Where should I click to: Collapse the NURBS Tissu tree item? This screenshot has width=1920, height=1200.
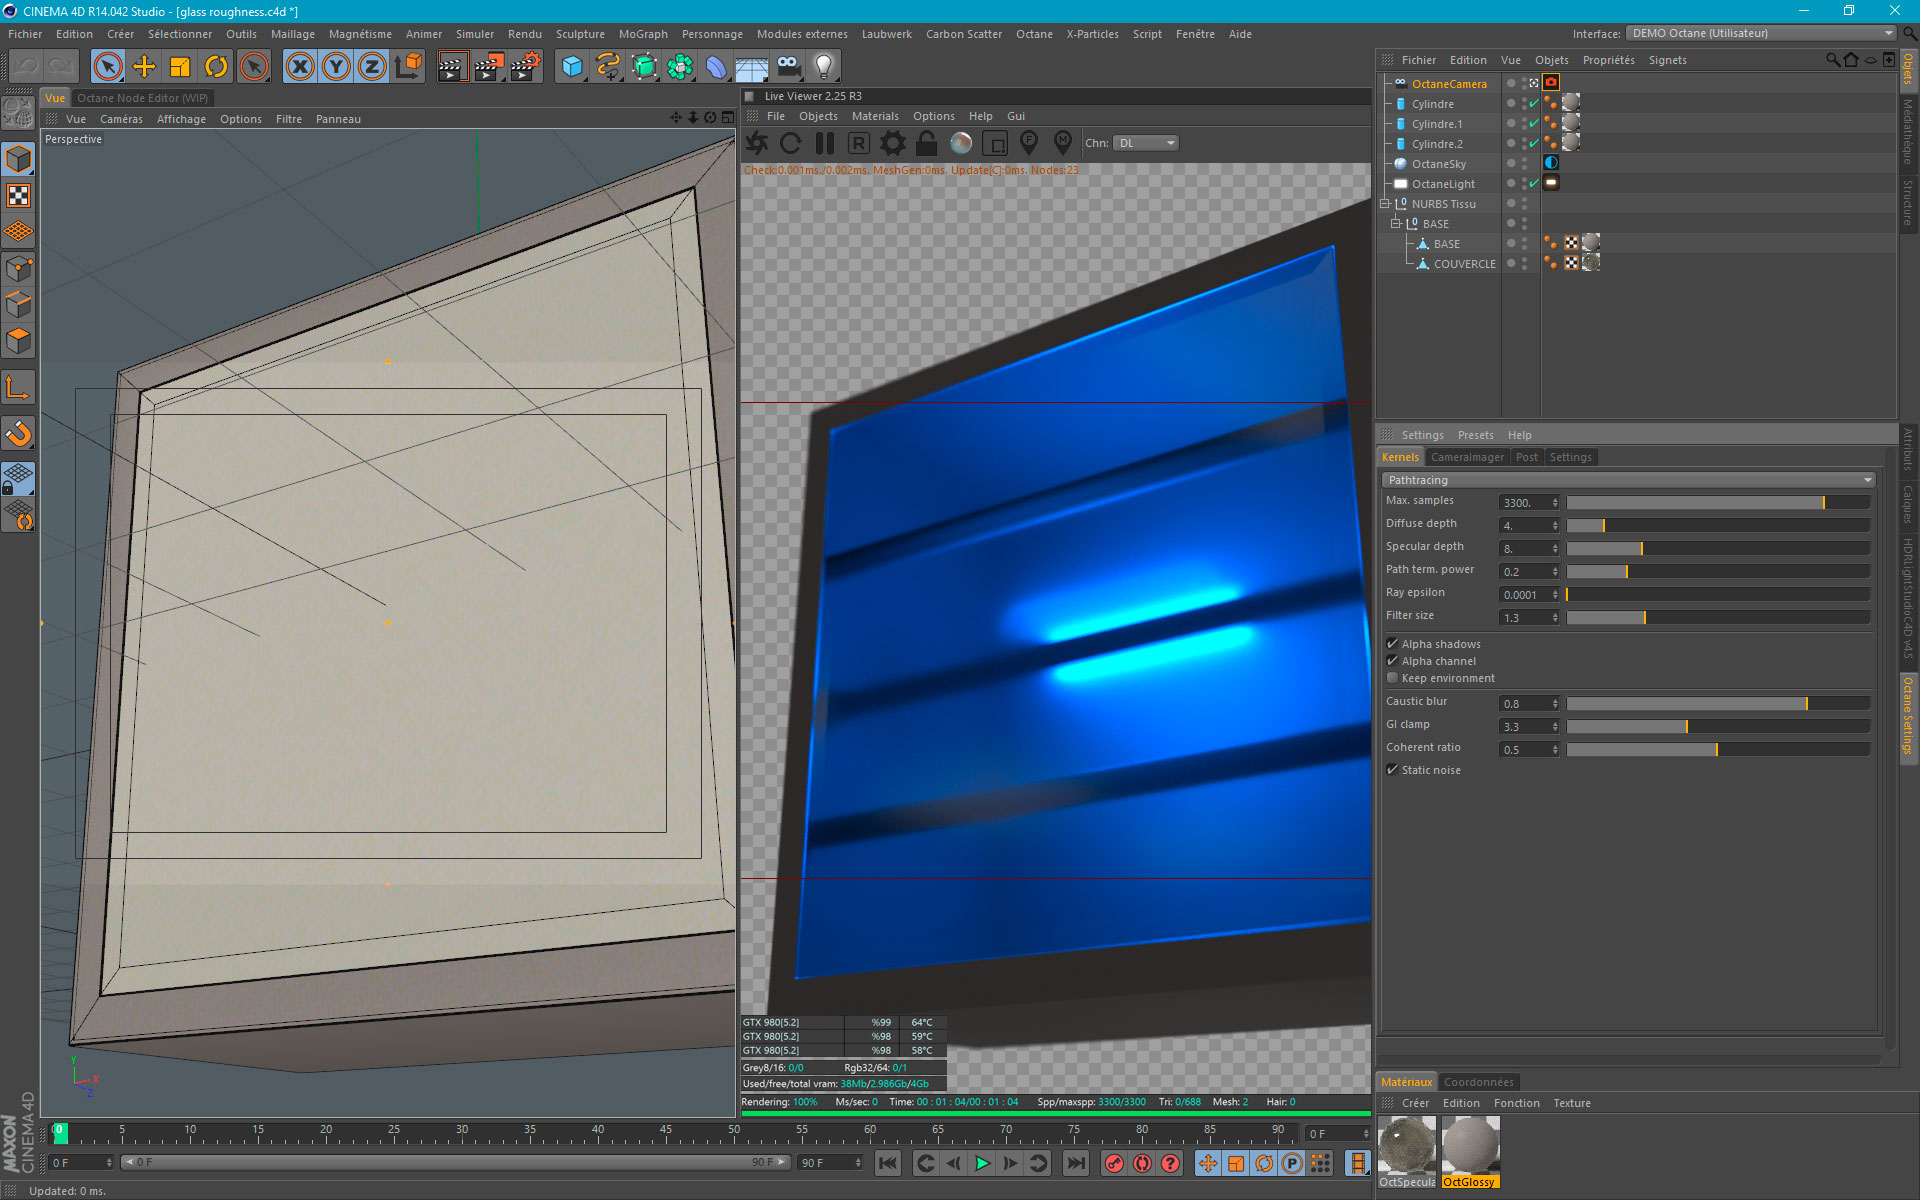point(1385,204)
